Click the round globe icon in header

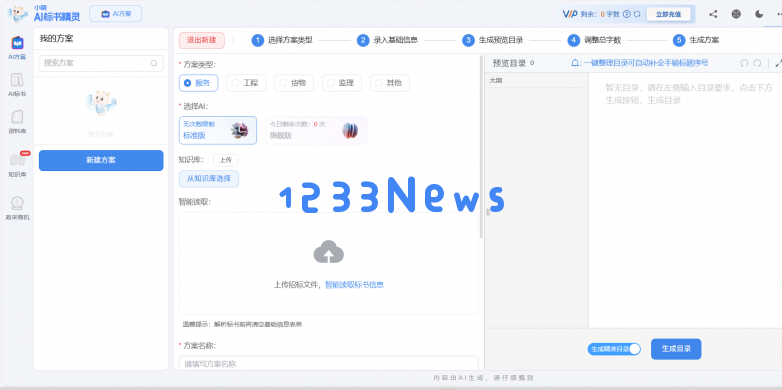click(x=736, y=14)
